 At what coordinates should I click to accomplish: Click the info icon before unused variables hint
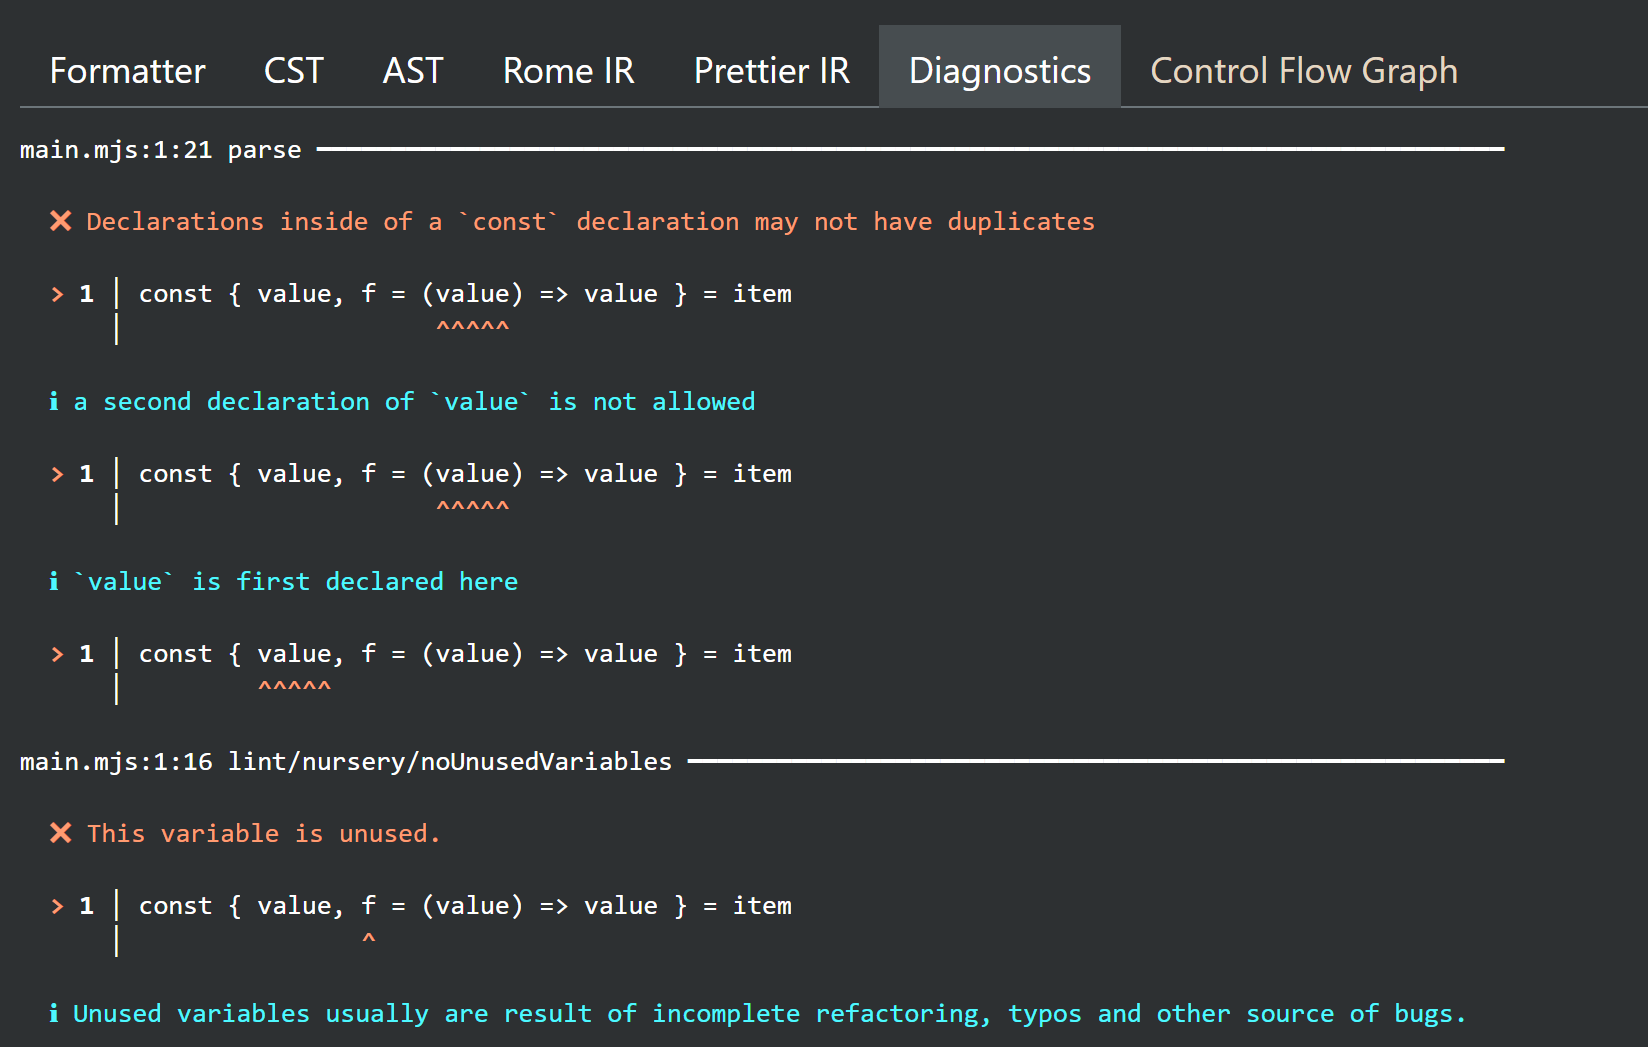click(x=54, y=1013)
